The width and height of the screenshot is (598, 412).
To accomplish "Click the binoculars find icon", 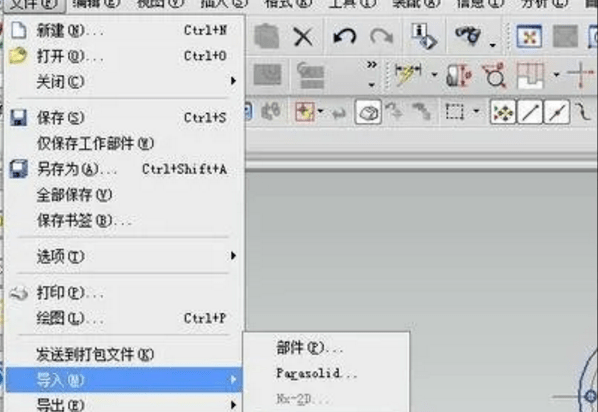I will (468, 35).
